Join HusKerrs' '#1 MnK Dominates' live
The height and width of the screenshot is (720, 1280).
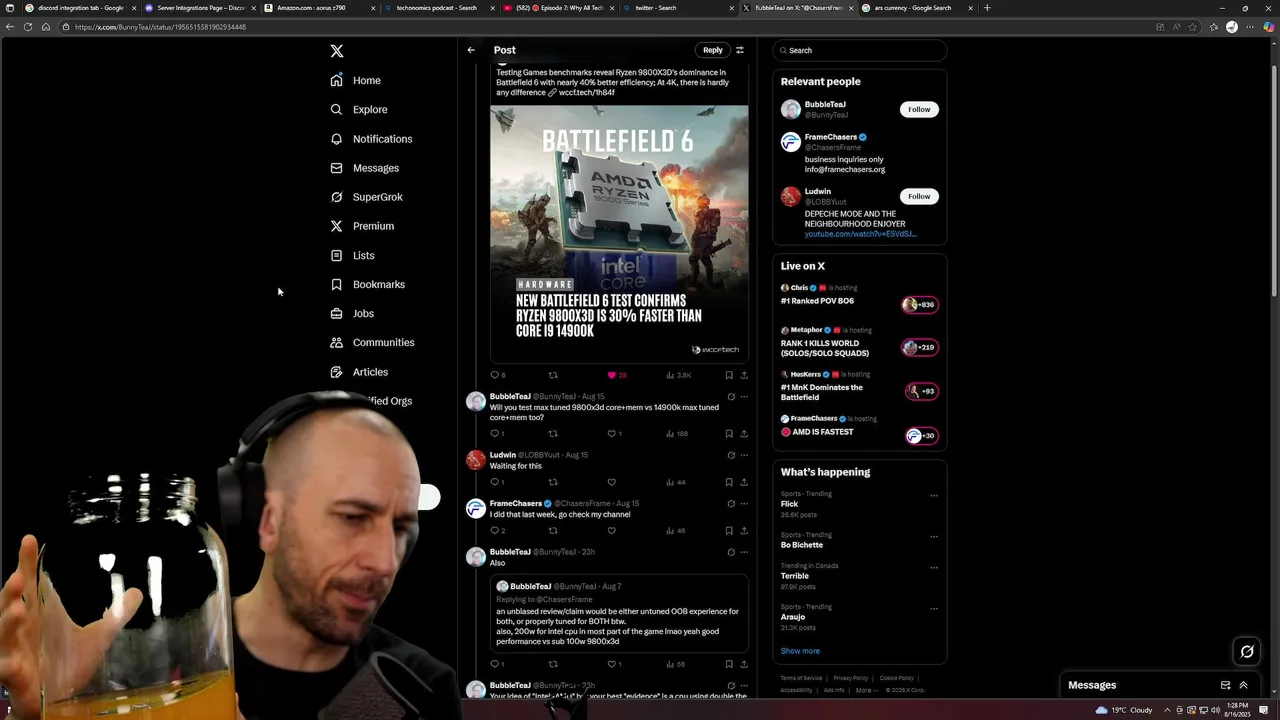[x=920, y=391]
